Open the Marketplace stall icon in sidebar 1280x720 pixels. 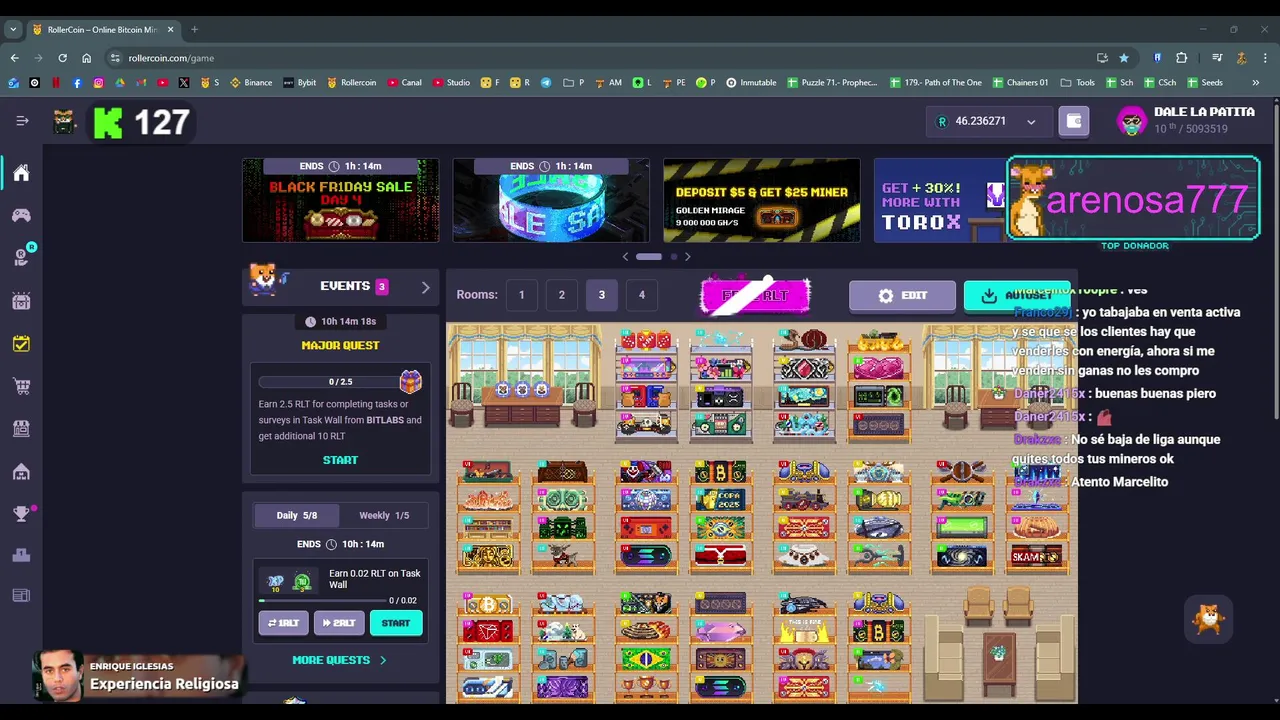(x=21, y=428)
